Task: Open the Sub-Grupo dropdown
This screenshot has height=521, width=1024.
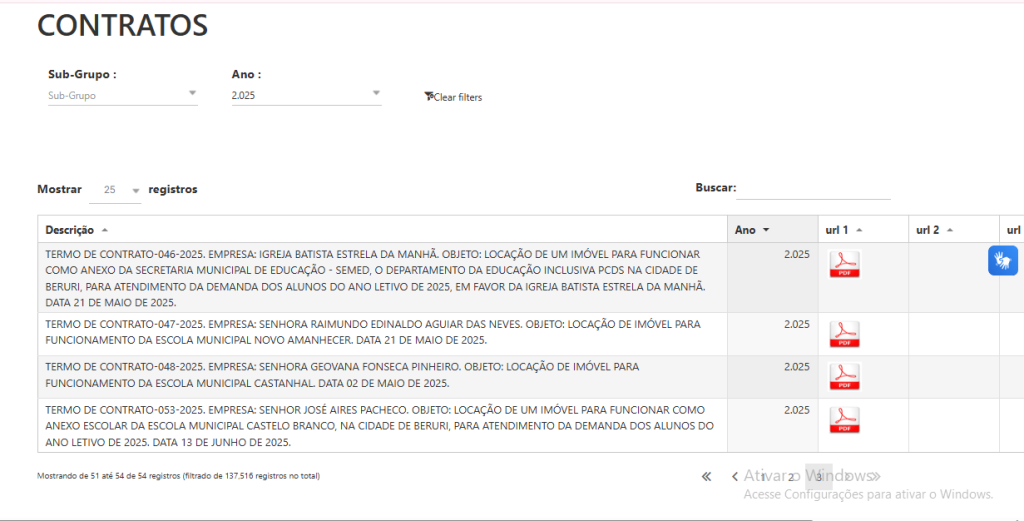Action: point(122,96)
